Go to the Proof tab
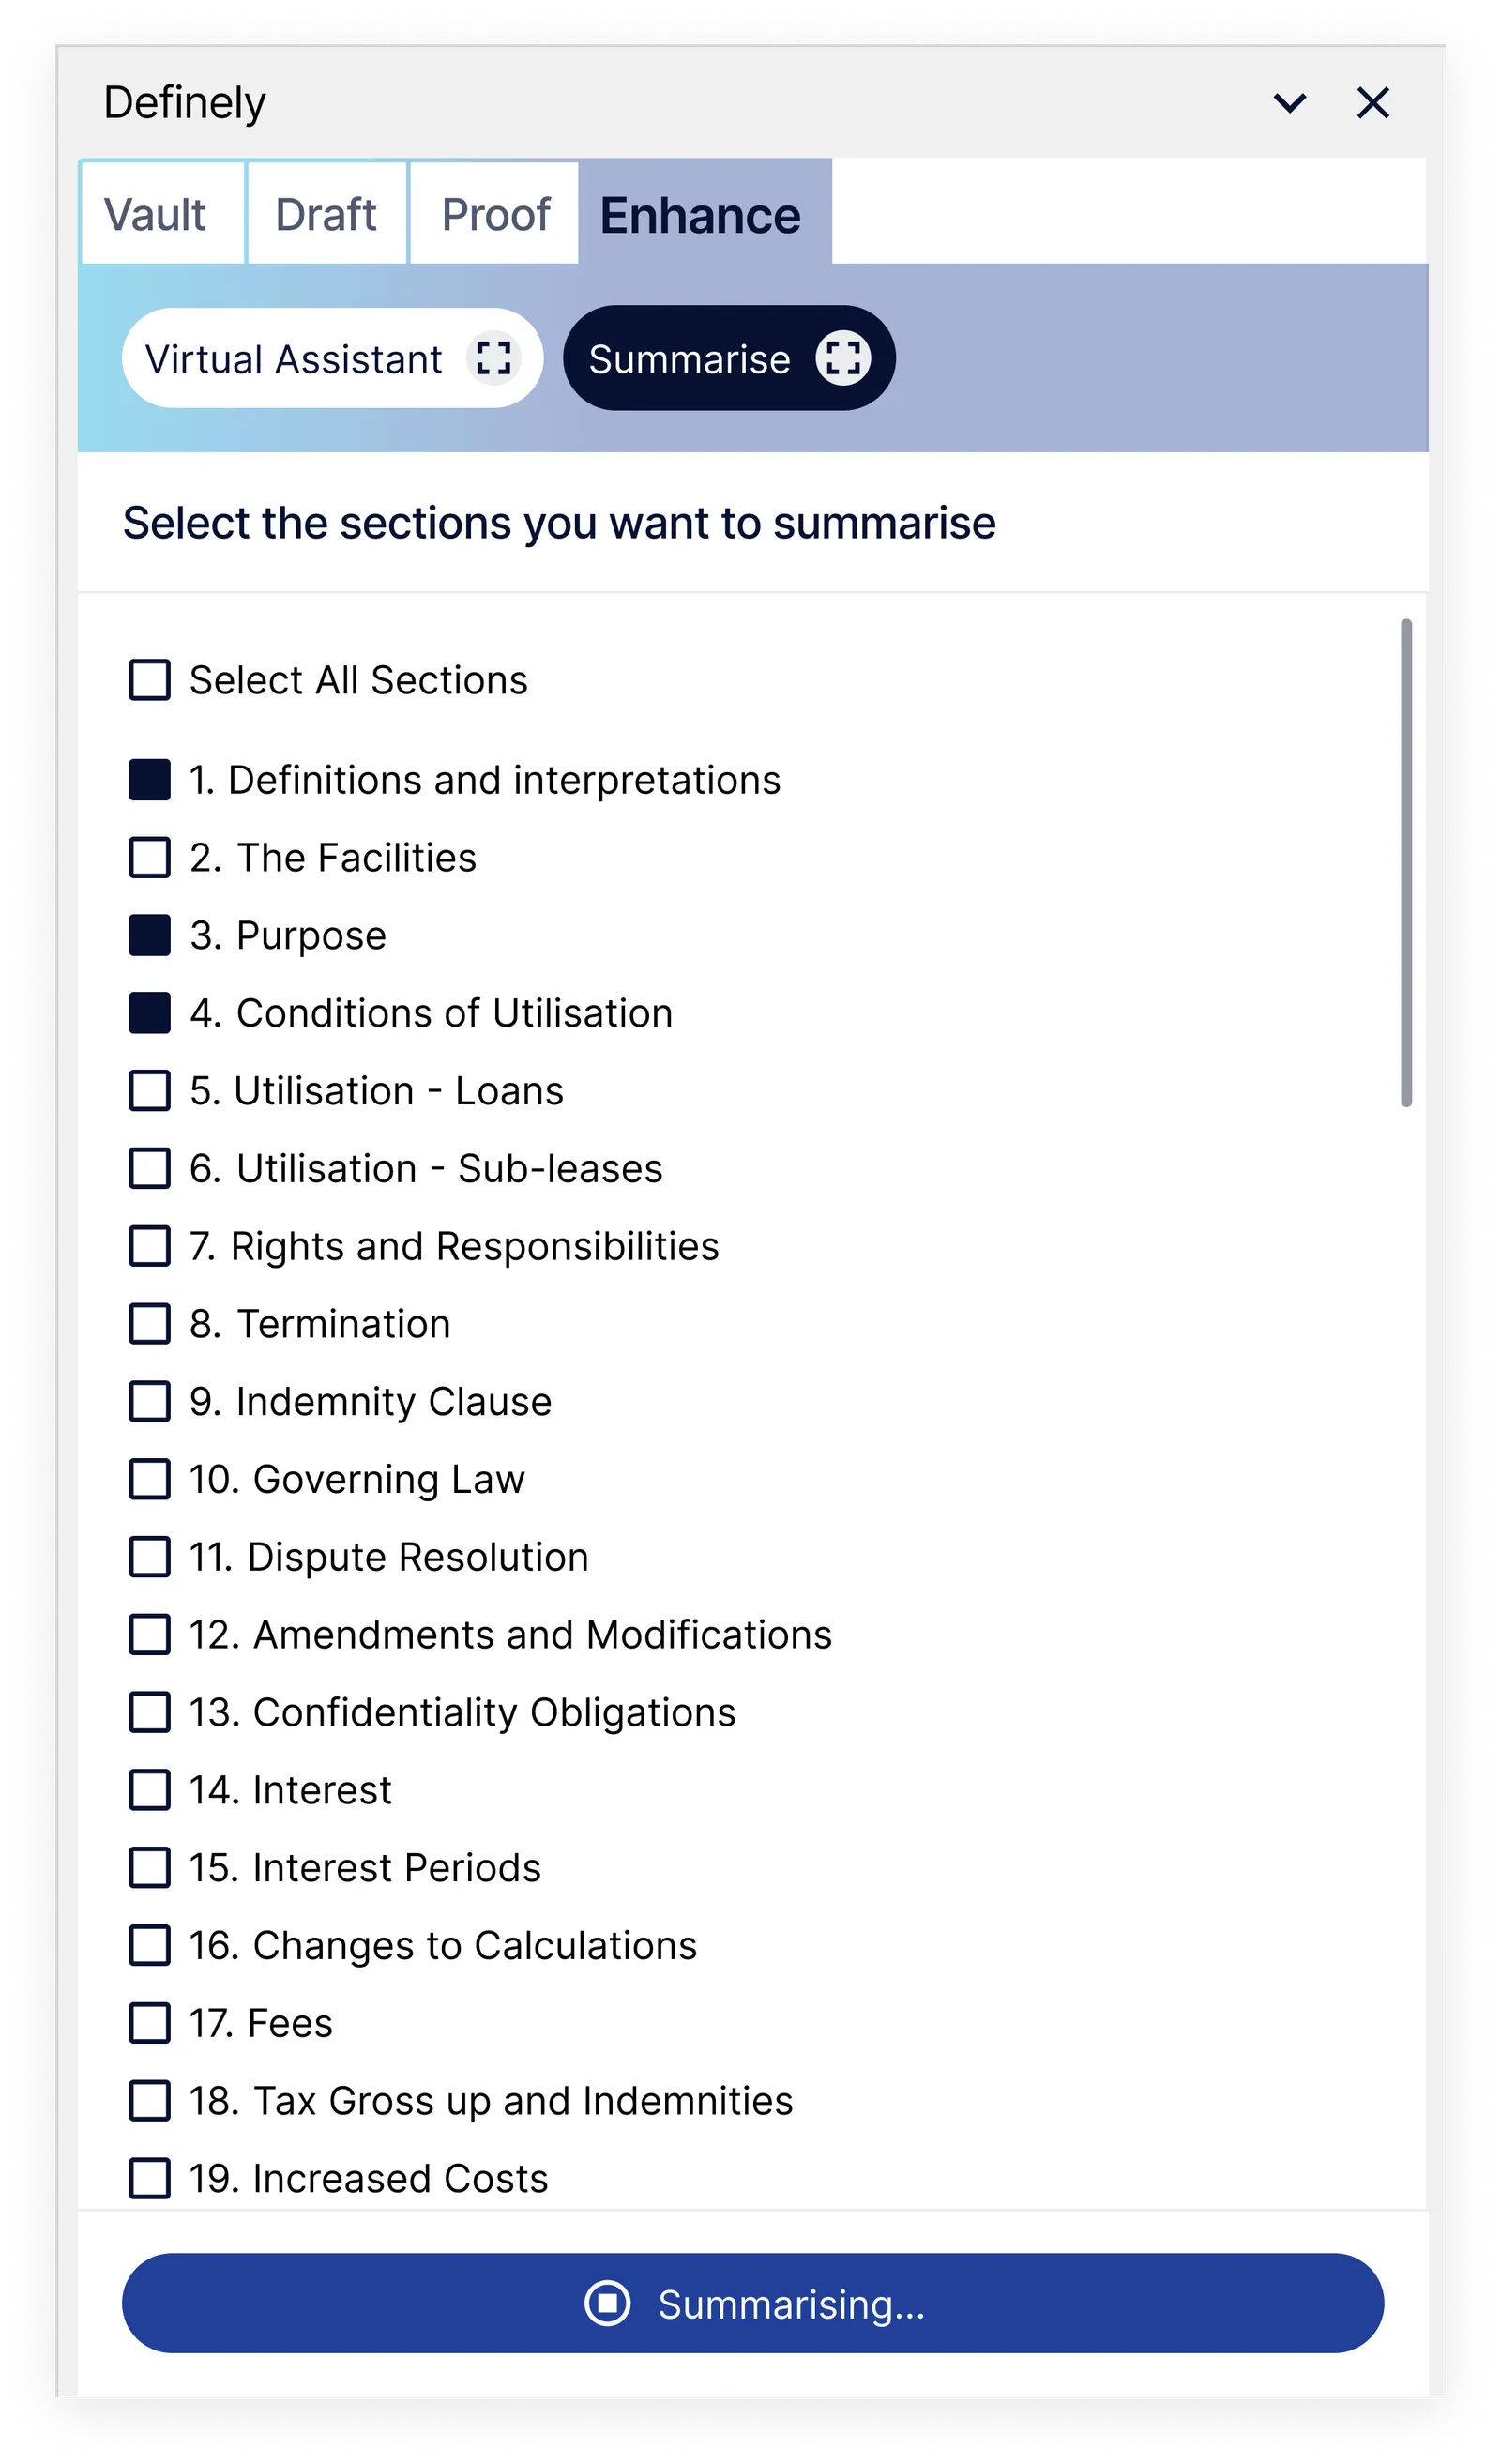 495,214
